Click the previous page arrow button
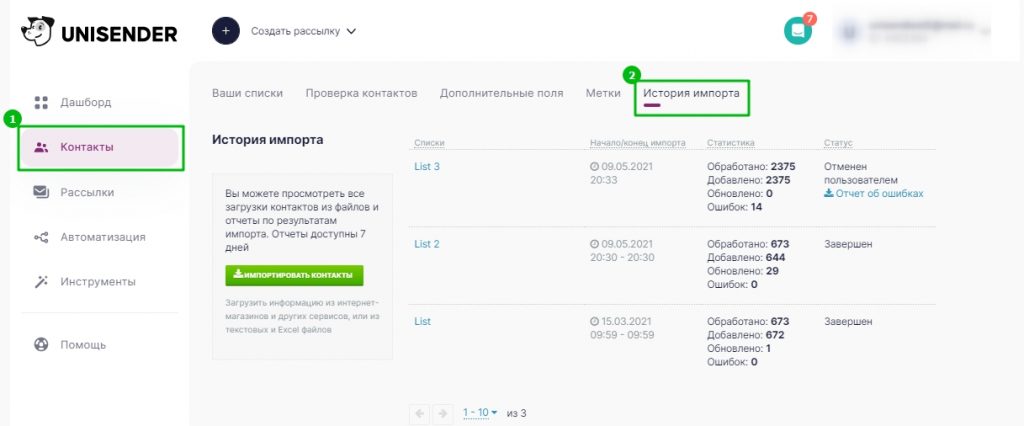 pyautogui.click(x=420, y=413)
